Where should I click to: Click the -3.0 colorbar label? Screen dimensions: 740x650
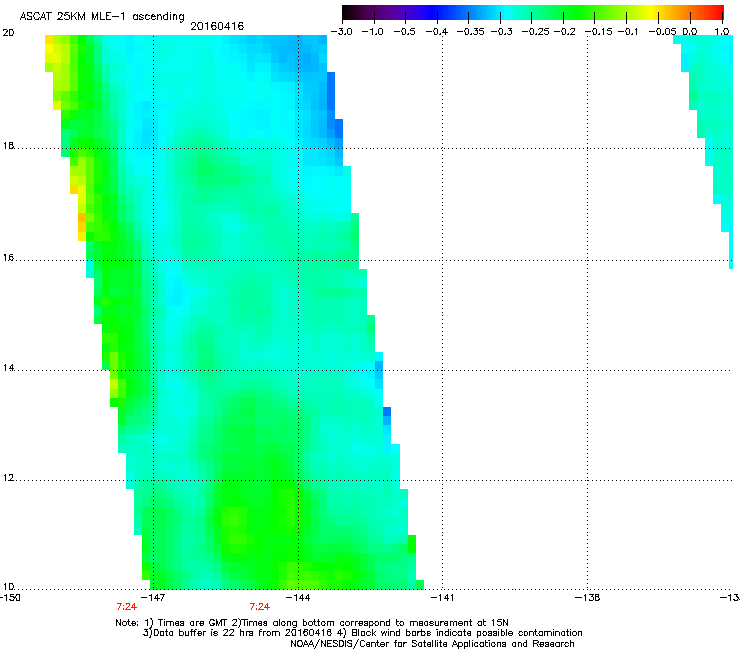342,32
